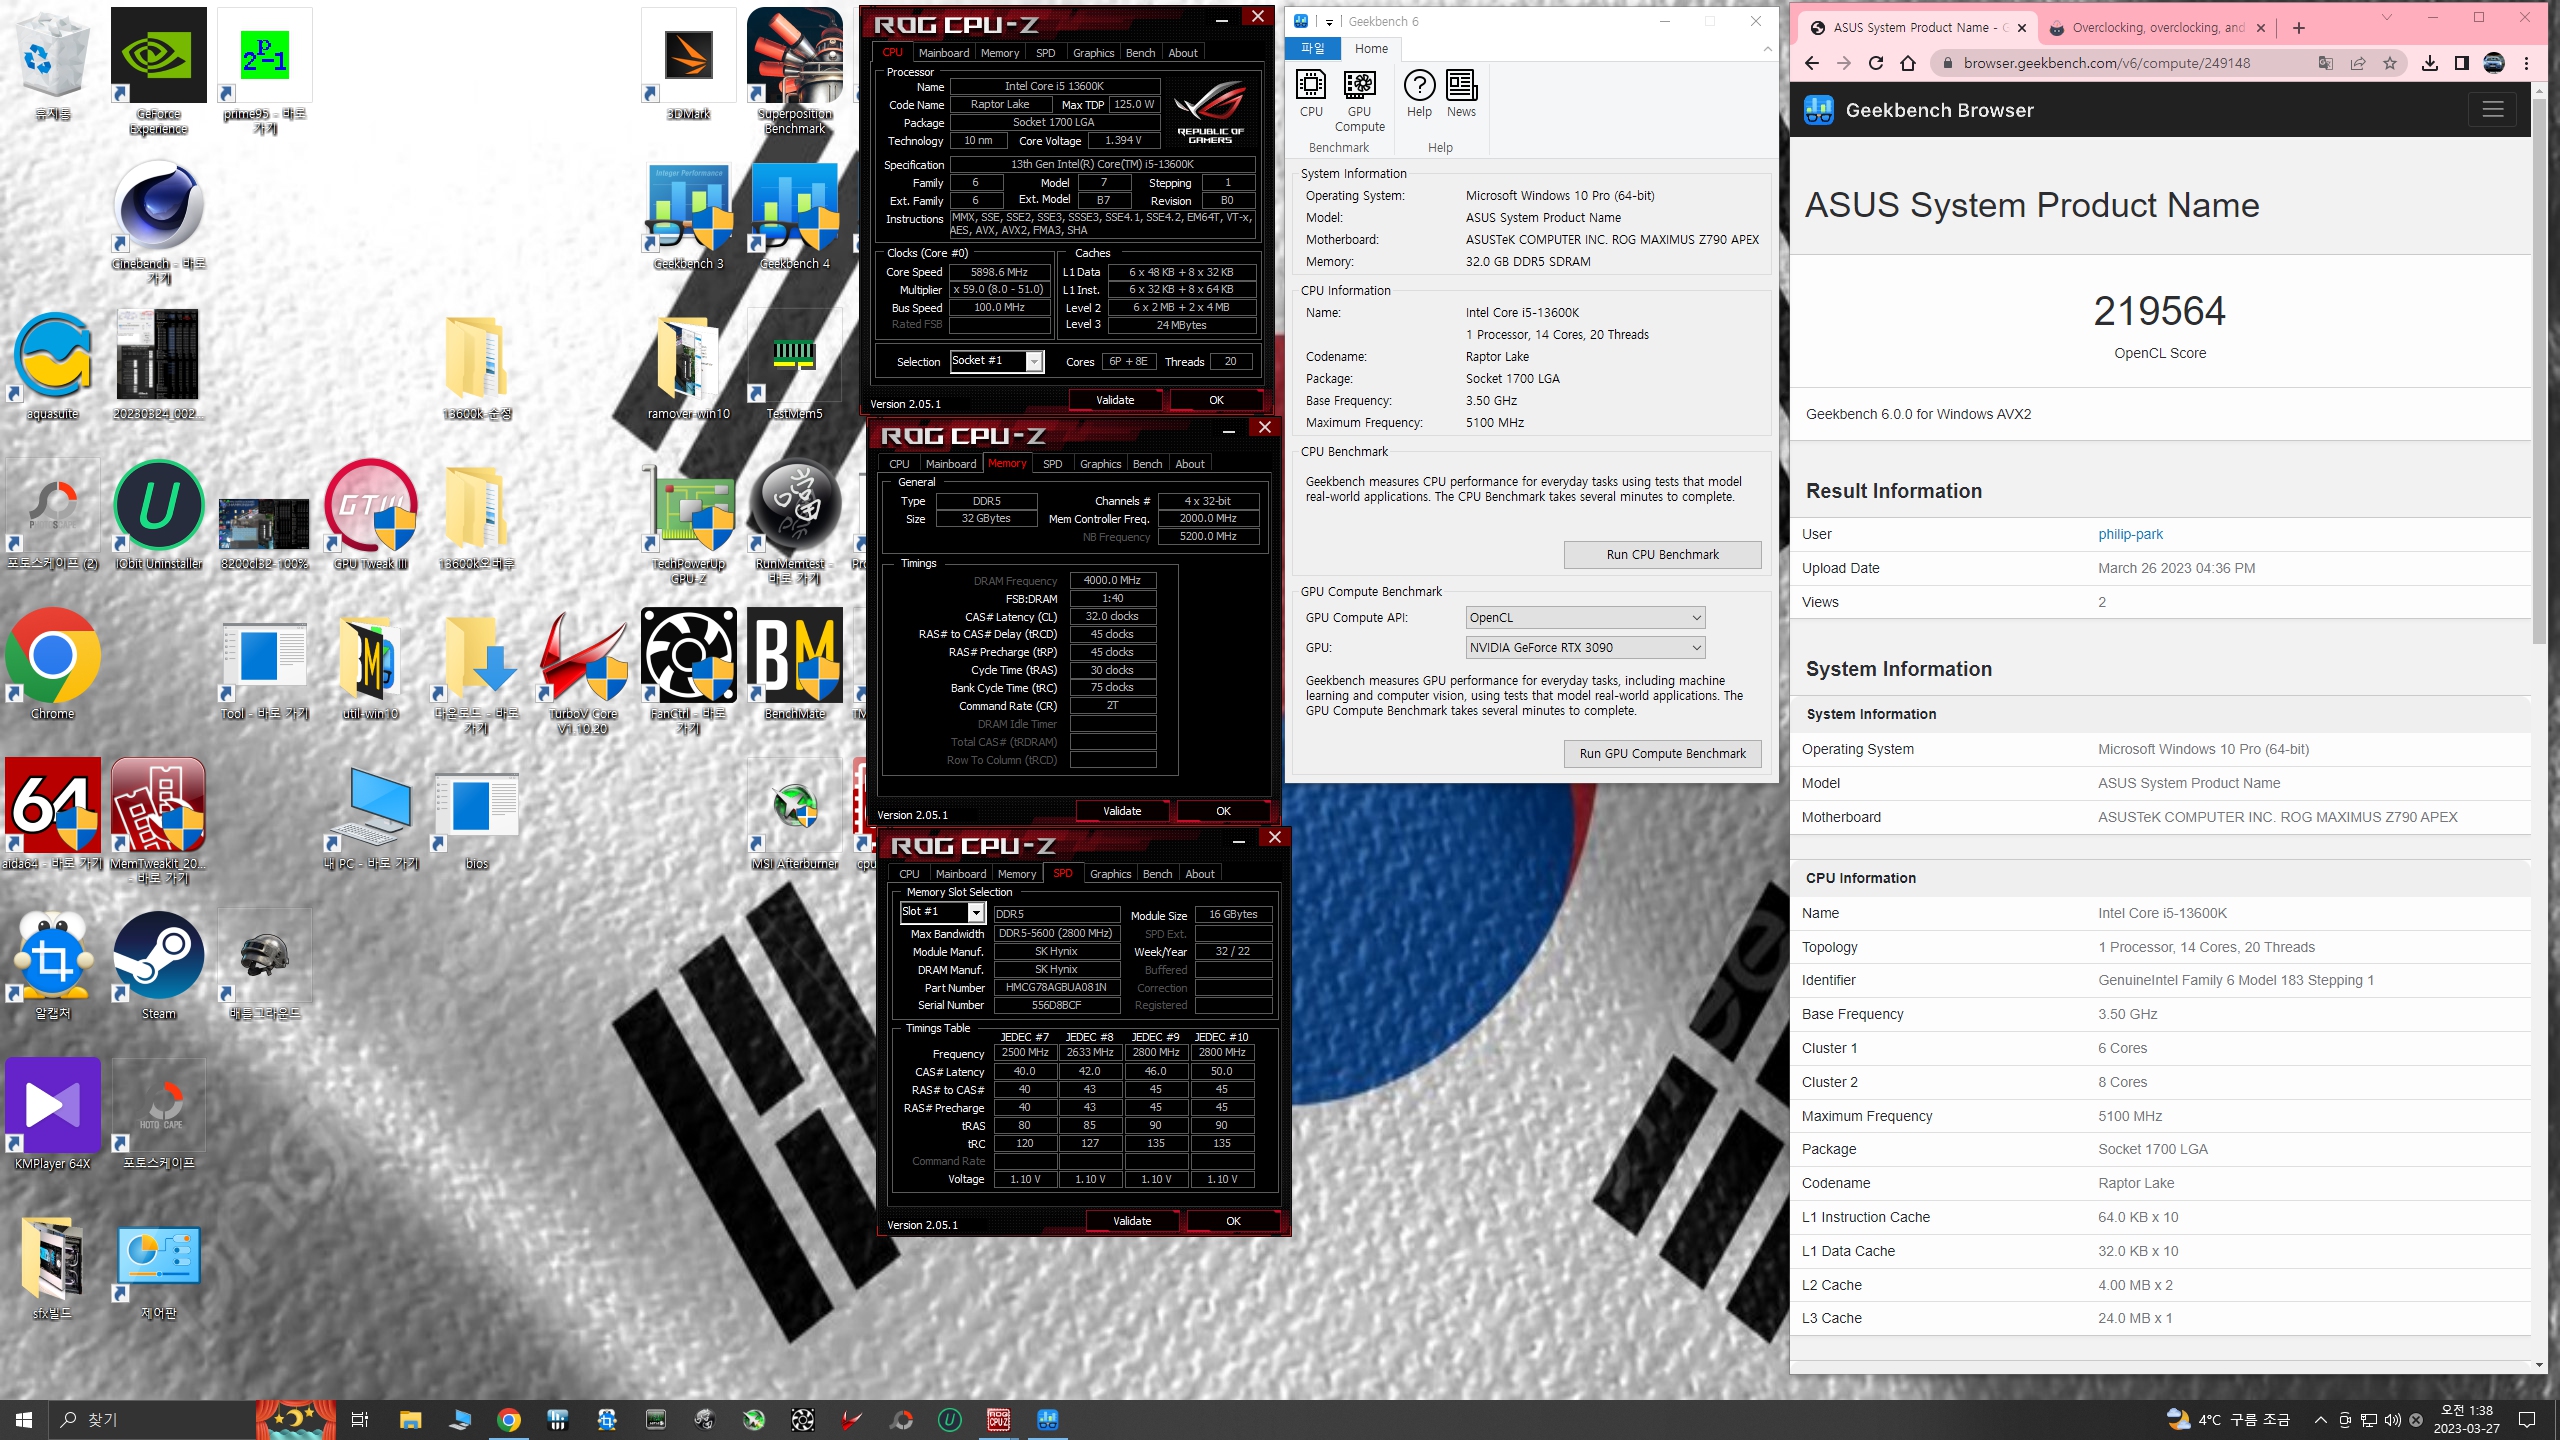The image size is (2560, 1440).
Task: Open the philip-park user link
Action: click(x=2130, y=534)
